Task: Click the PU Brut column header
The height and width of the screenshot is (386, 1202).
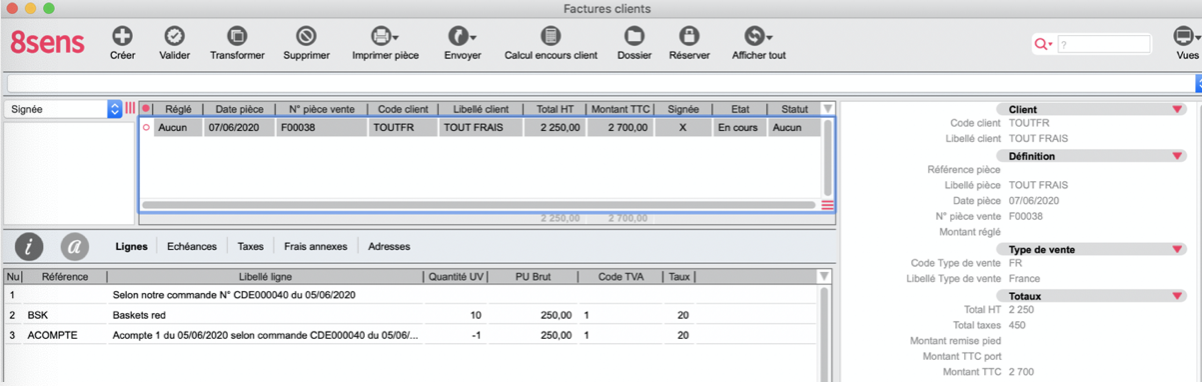Action: click(533, 277)
